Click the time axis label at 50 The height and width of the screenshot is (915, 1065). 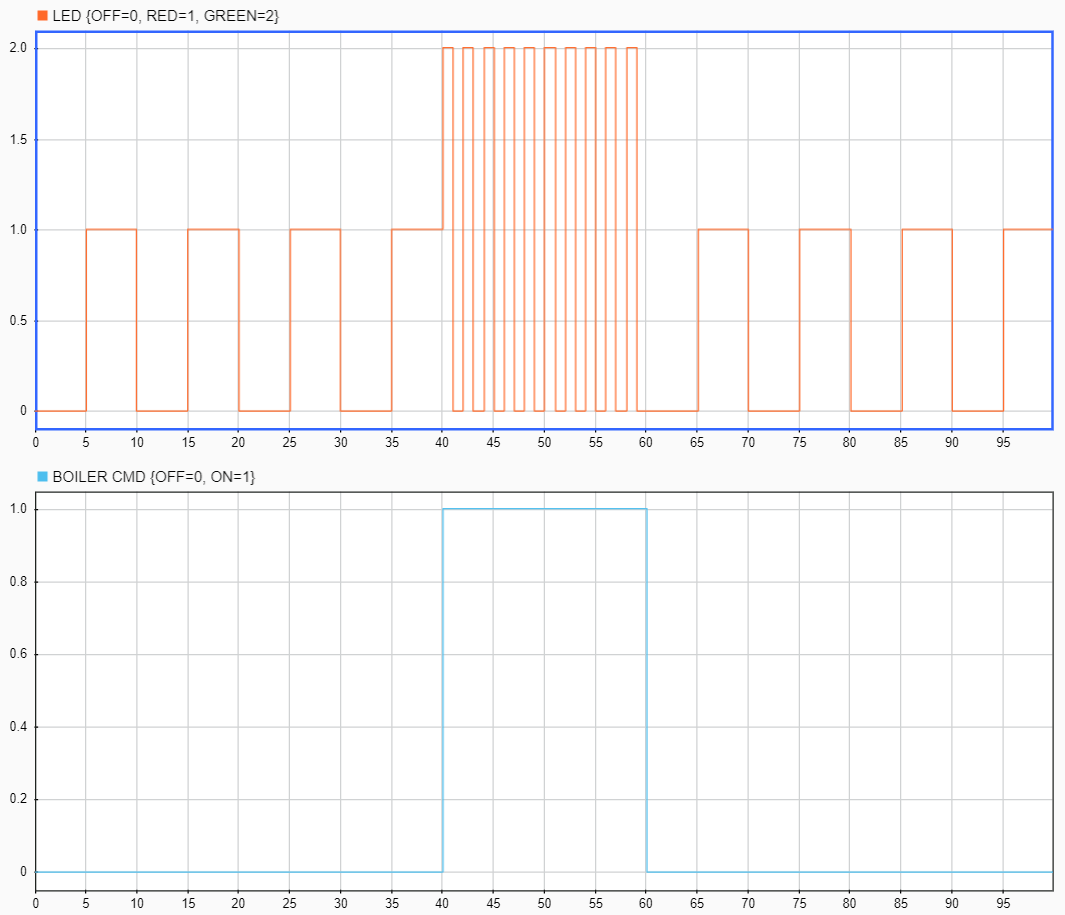[x=545, y=441]
